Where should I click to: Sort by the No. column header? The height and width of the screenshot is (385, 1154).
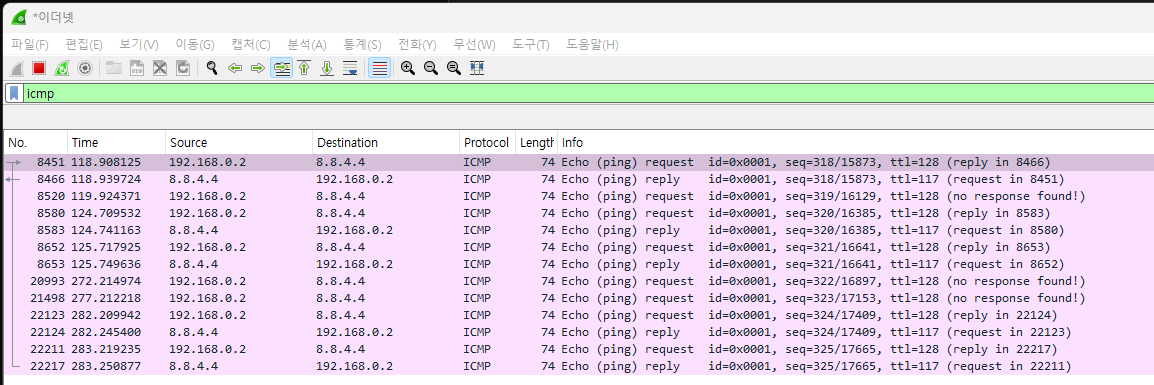click(35, 143)
